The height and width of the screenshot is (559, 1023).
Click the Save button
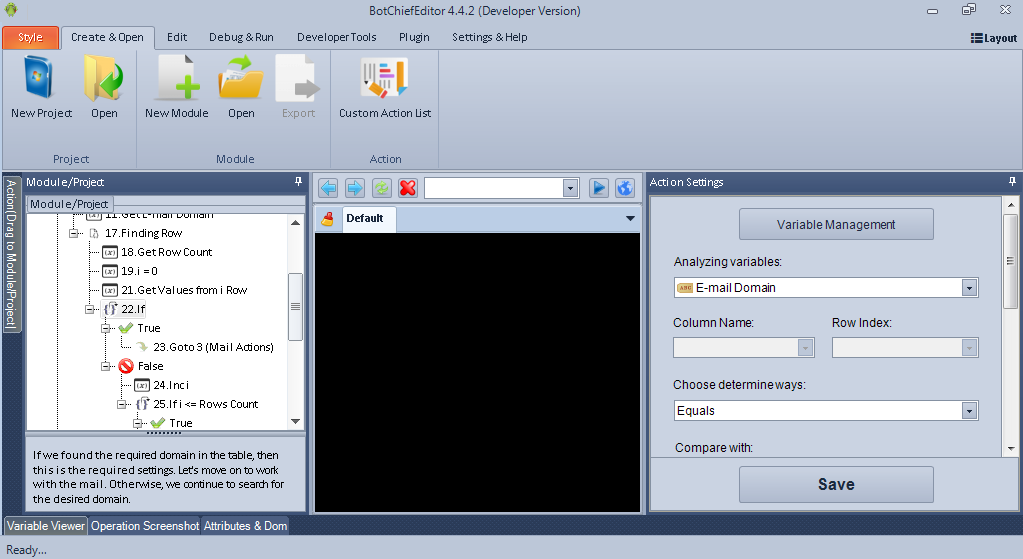pyautogui.click(x=836, y=484)
